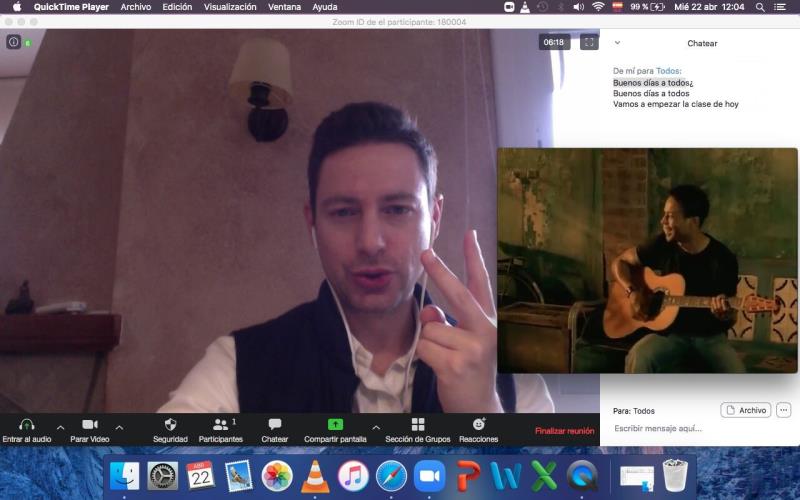
Task: Open the Seguridad shield icon
Action: (170, 425)
